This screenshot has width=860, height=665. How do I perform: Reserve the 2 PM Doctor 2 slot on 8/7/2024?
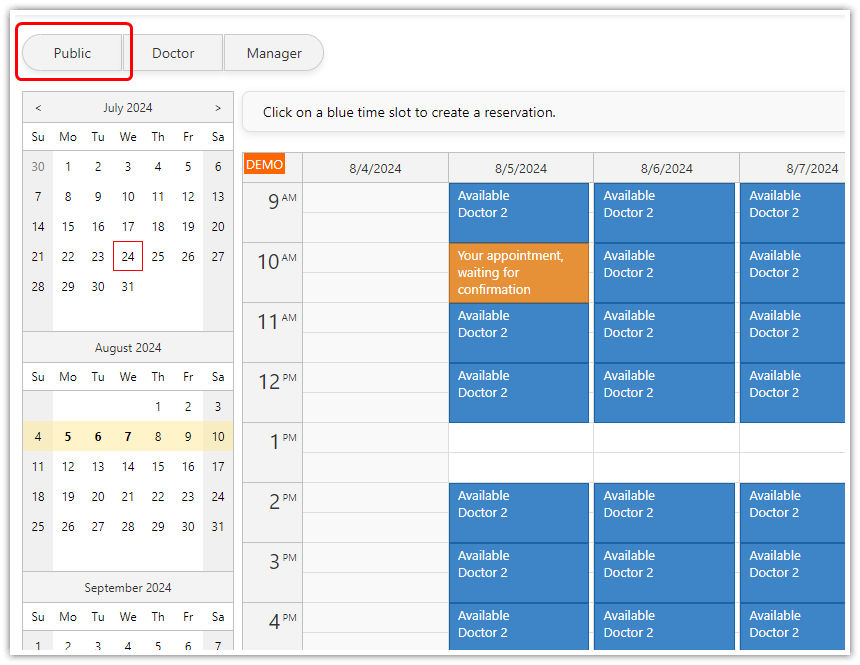(792, 513)
